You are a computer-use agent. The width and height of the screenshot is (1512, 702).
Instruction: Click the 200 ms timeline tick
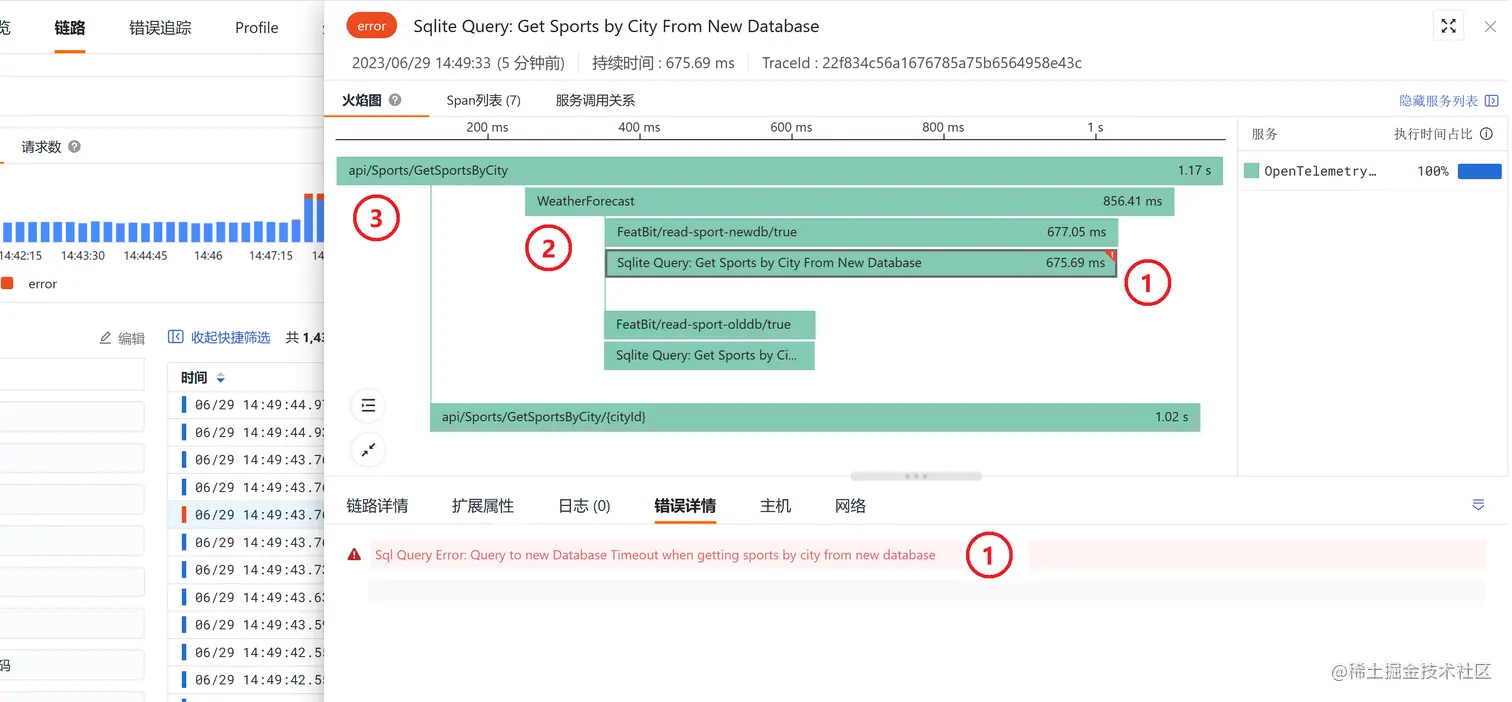(487, 127)
